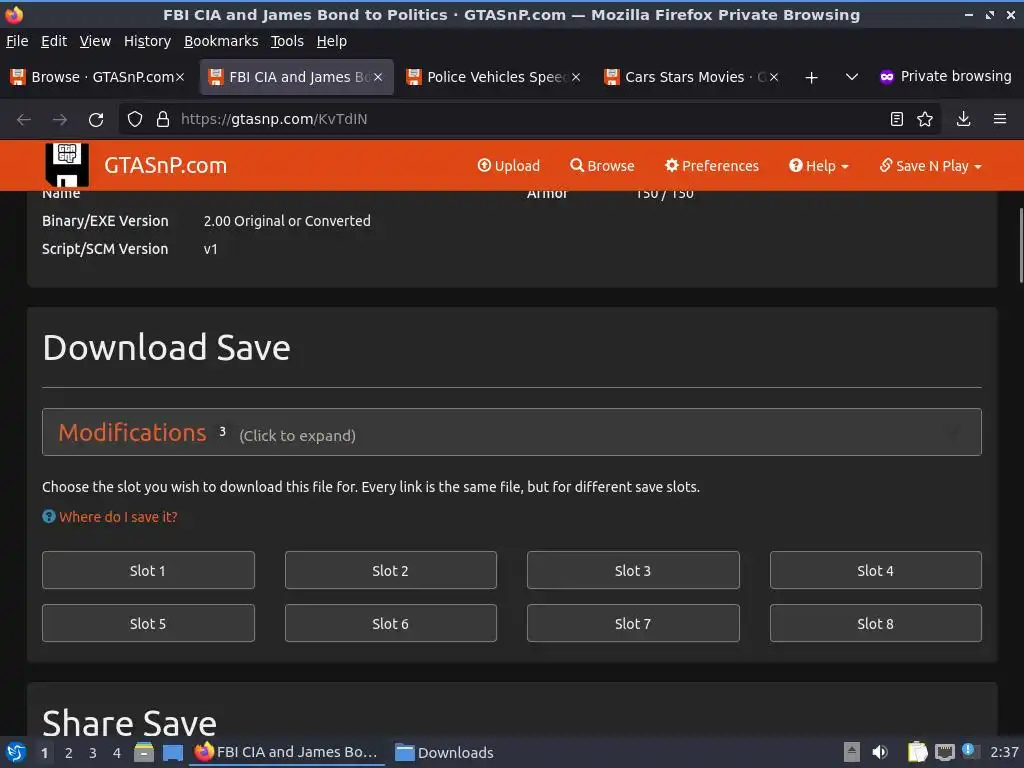Click the taskbar clock
The height and width of the screenshot is (768, 1024).
tap(1004, 752)
